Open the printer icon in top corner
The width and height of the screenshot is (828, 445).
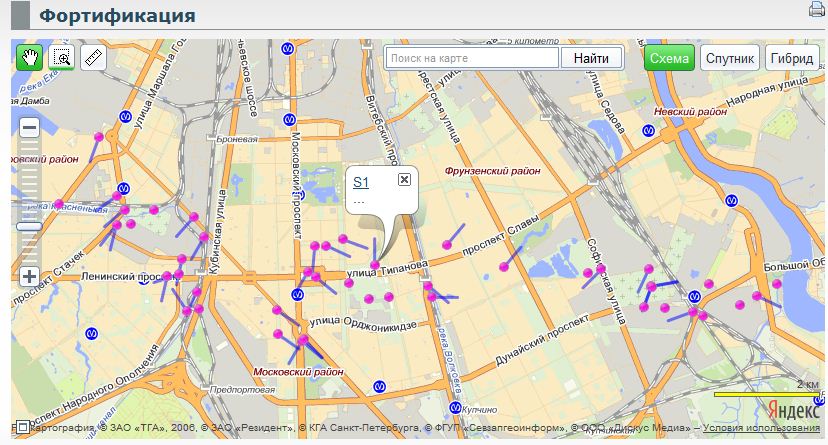coord(817,12)
